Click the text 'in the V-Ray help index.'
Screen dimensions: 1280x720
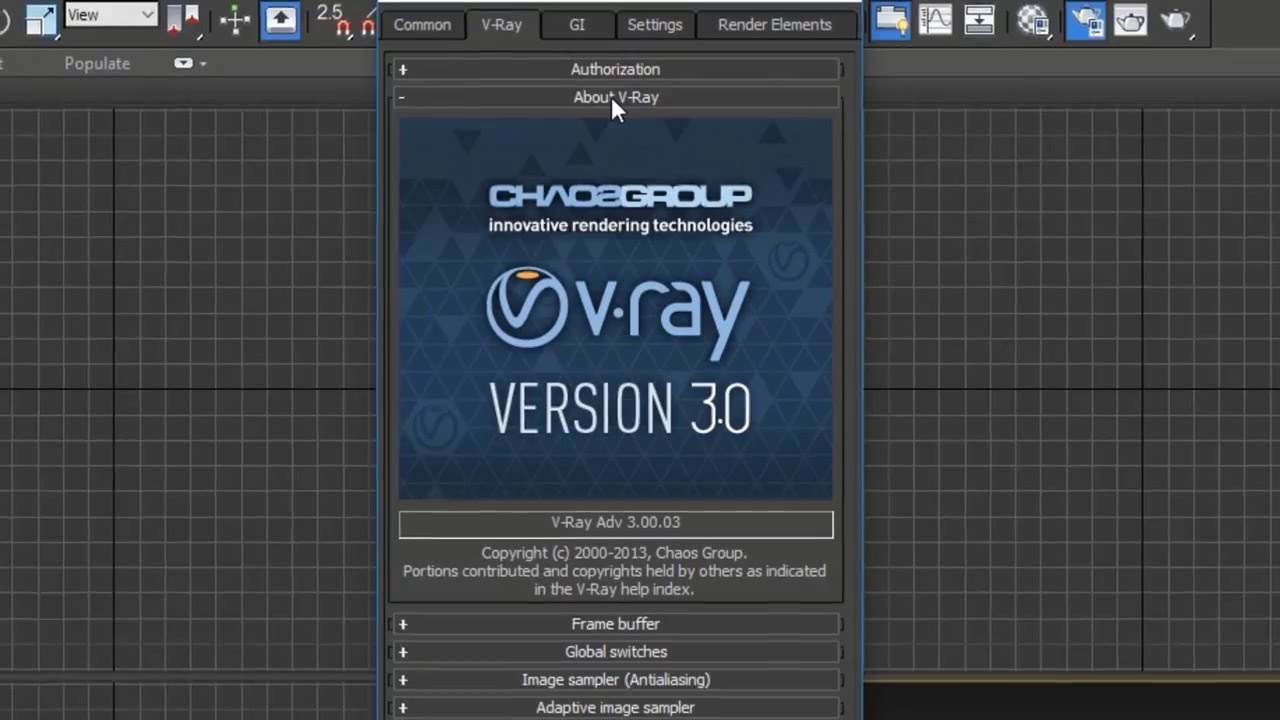[x=614, y=589]
